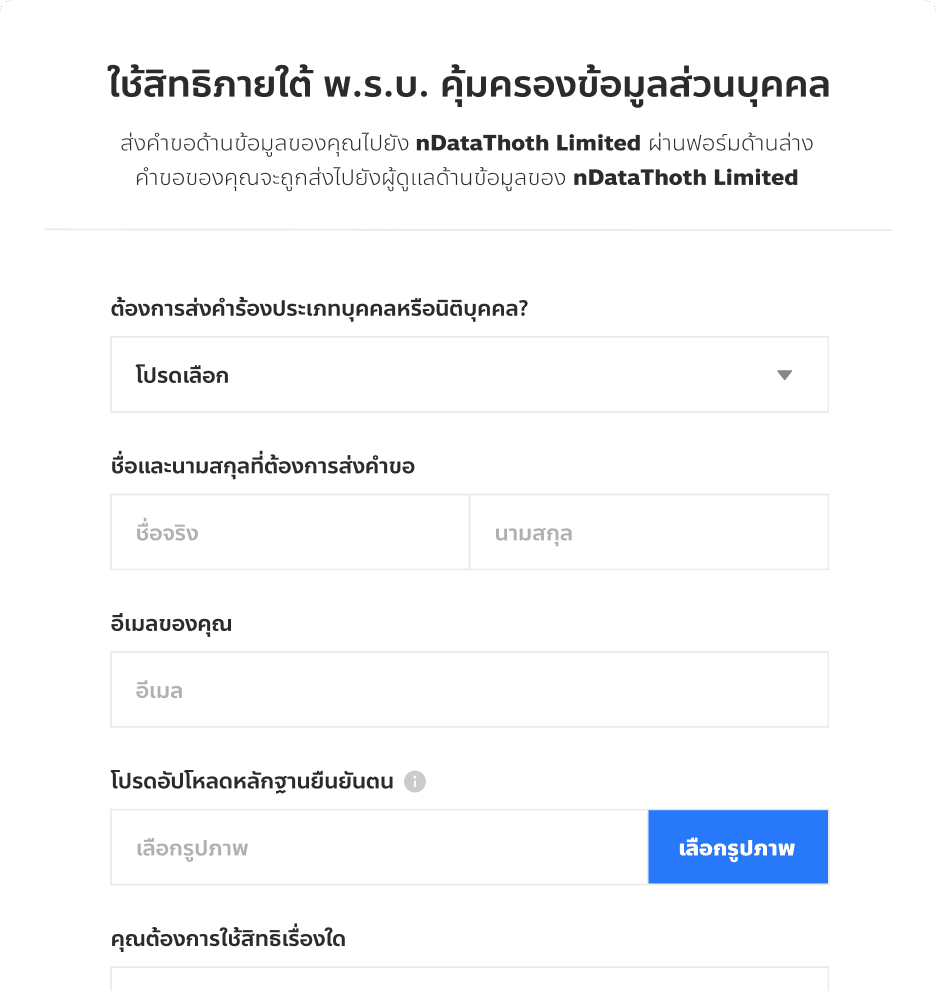Click the dropdown arrow on โปรดเลือก selector
Viewport: 936px width, 991px height.
[x=786, y=374]
